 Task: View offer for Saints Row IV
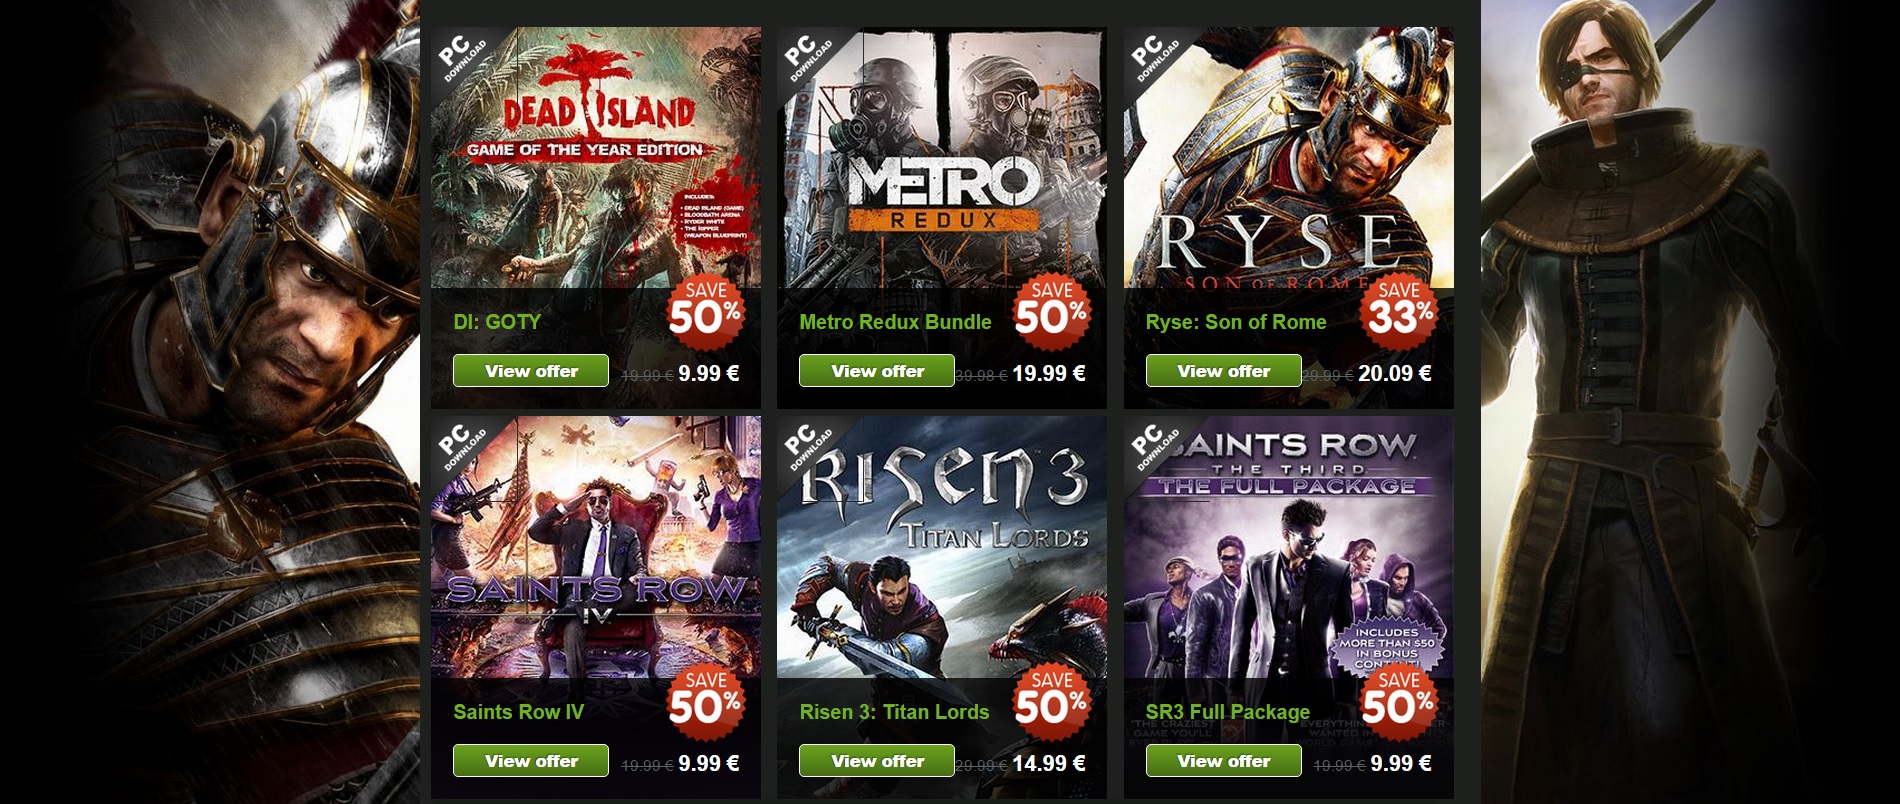531,761
